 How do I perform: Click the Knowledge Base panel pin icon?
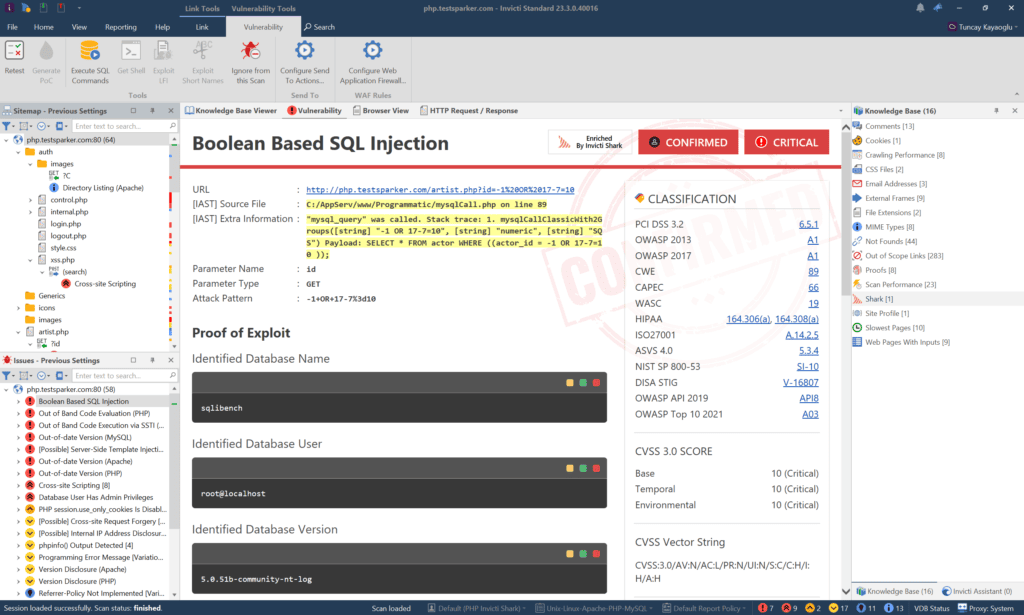pos(996,111)
